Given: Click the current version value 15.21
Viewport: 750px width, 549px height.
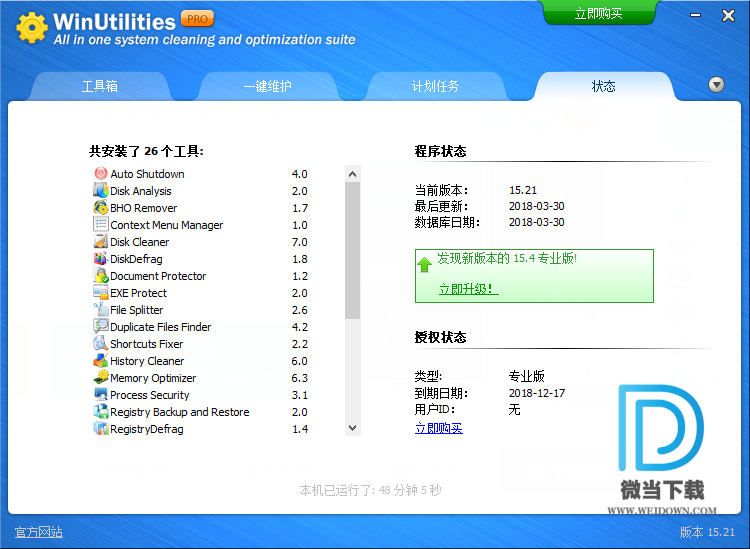Looking at the screenshot, I should pos(523,190).
